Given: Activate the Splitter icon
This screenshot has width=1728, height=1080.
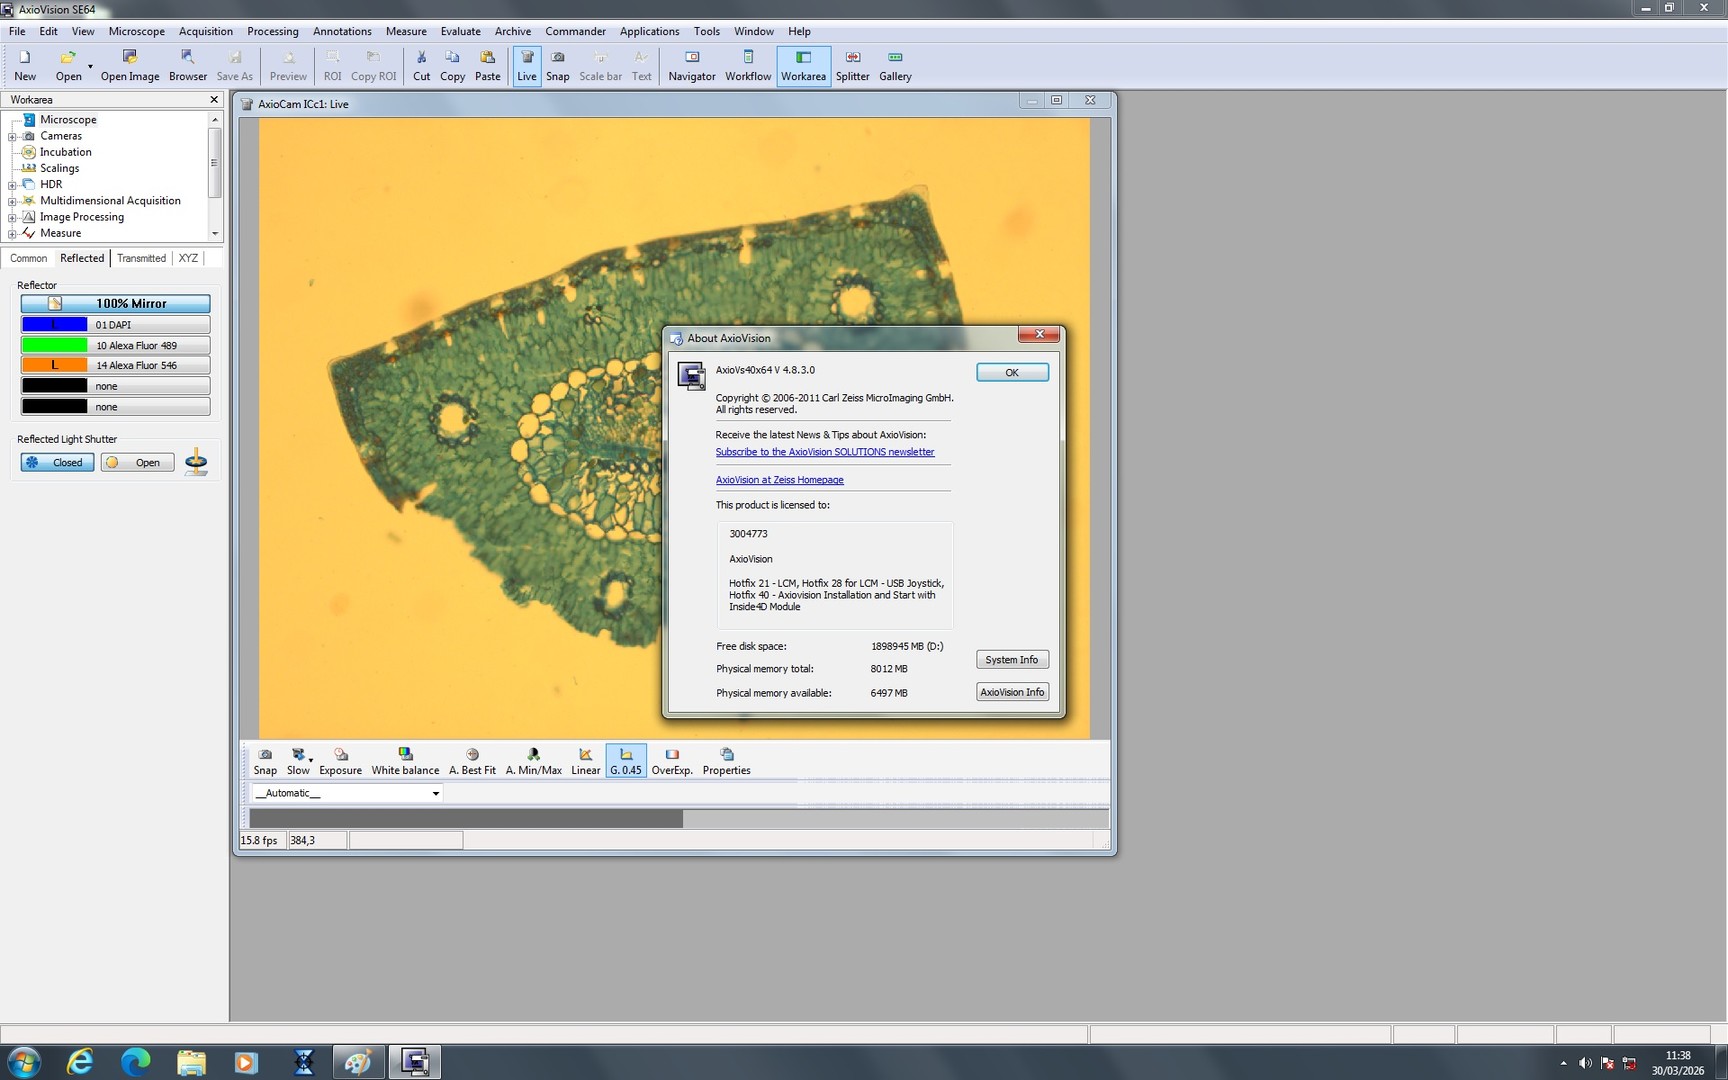Looking at the screenshot, I should [852, 63].
